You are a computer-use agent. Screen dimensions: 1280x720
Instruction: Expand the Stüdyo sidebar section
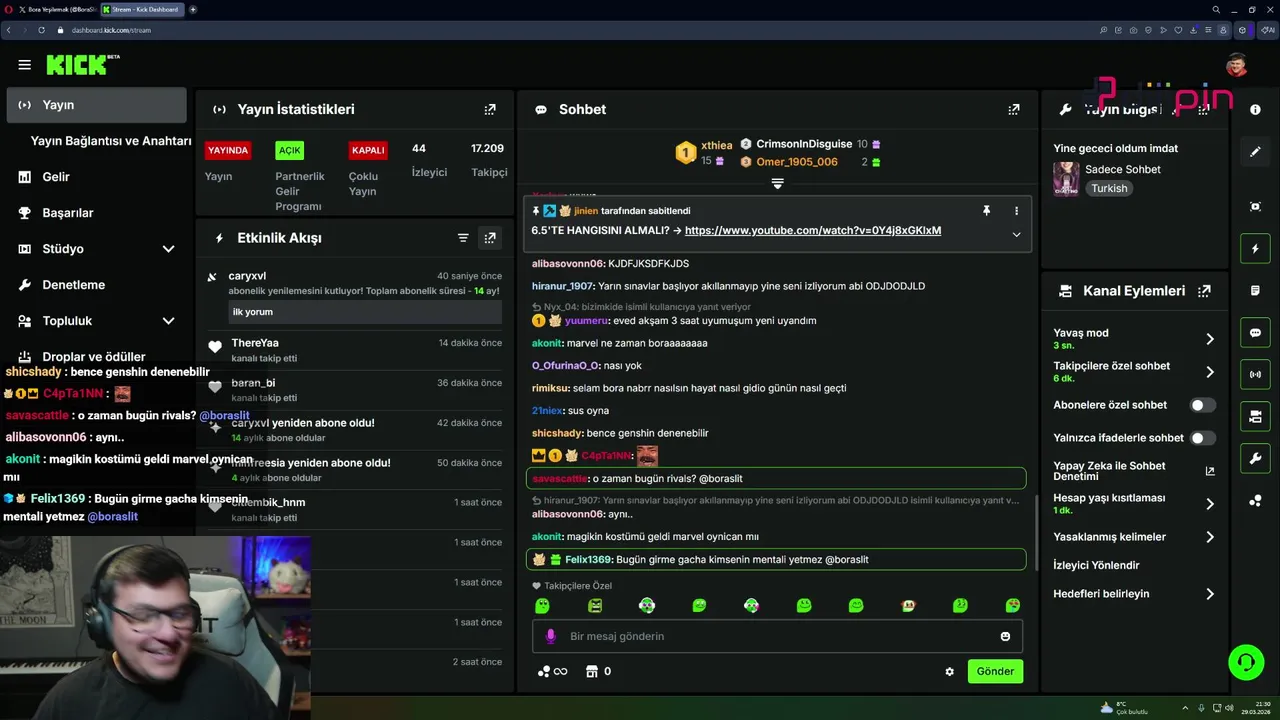point(168,249)
